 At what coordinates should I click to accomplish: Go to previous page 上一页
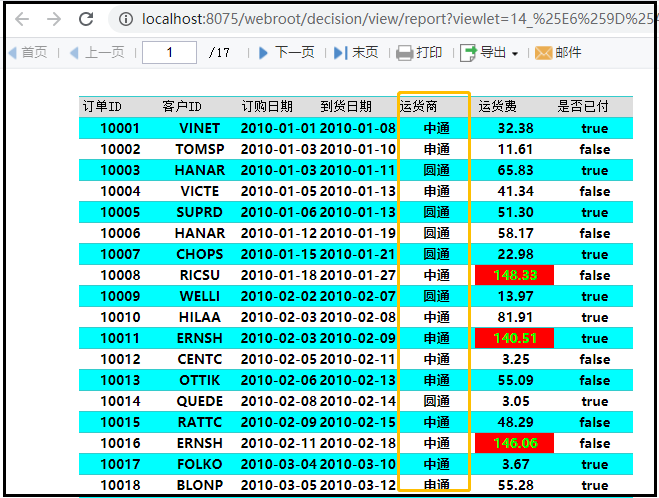(98, 53)
